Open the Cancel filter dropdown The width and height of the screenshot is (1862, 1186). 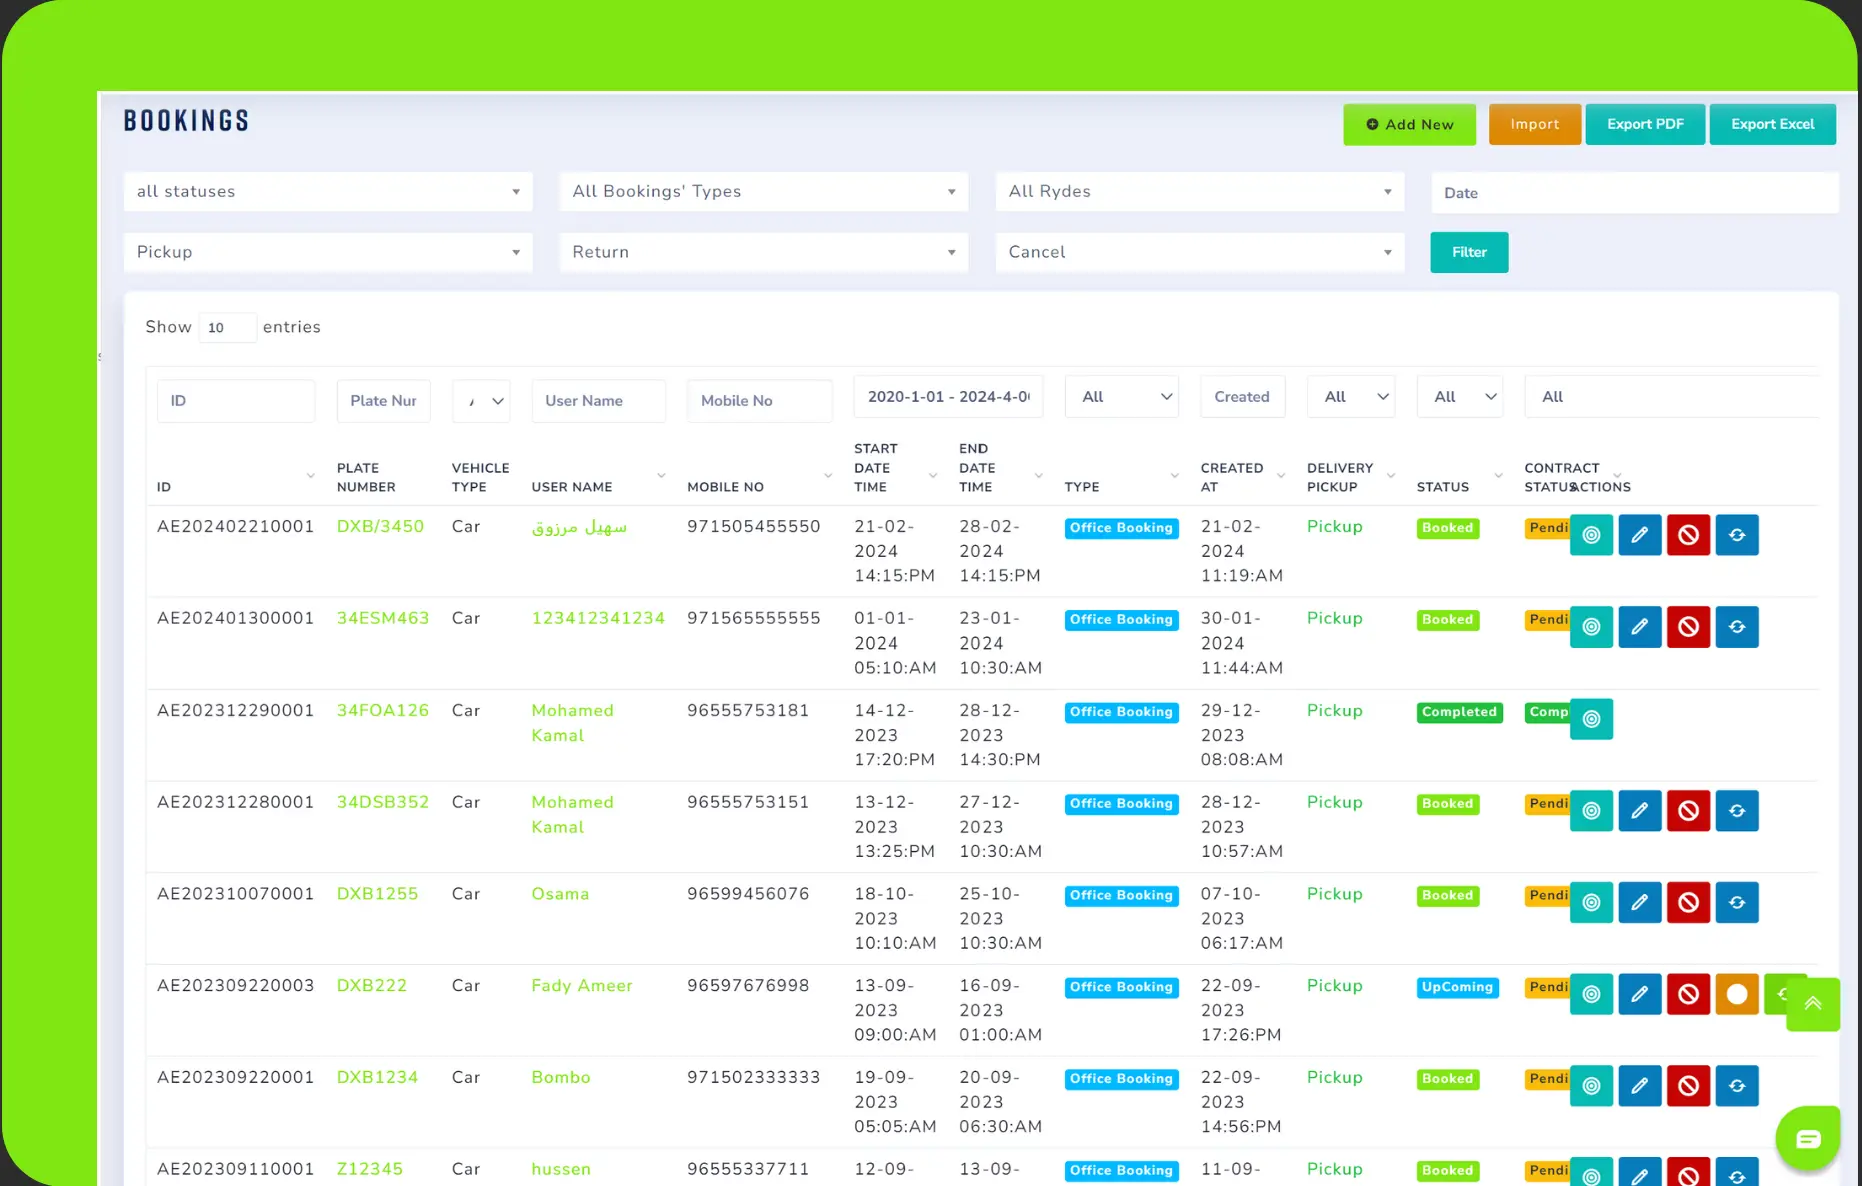pyautogui.click(x=1199, y=253)
